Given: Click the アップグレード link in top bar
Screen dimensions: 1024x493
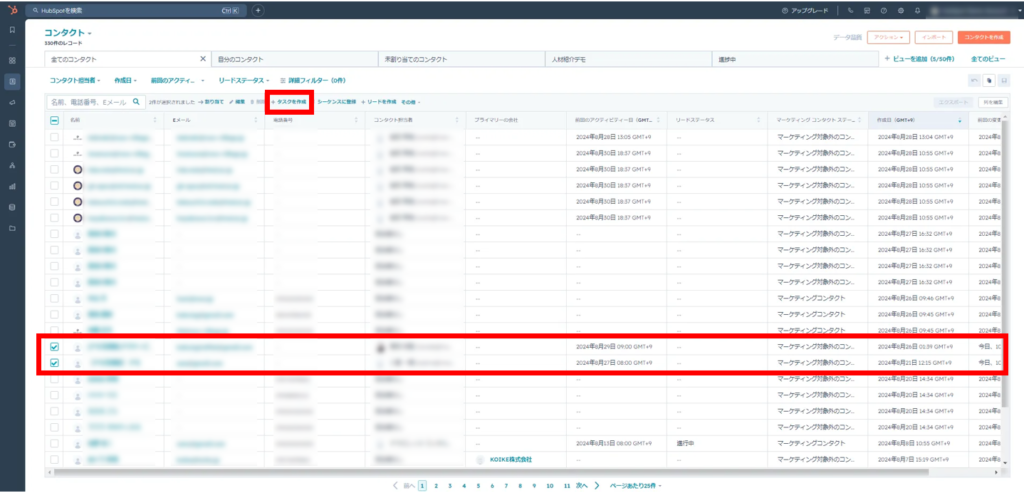Looking at the screenshot, I should [805, 10].
